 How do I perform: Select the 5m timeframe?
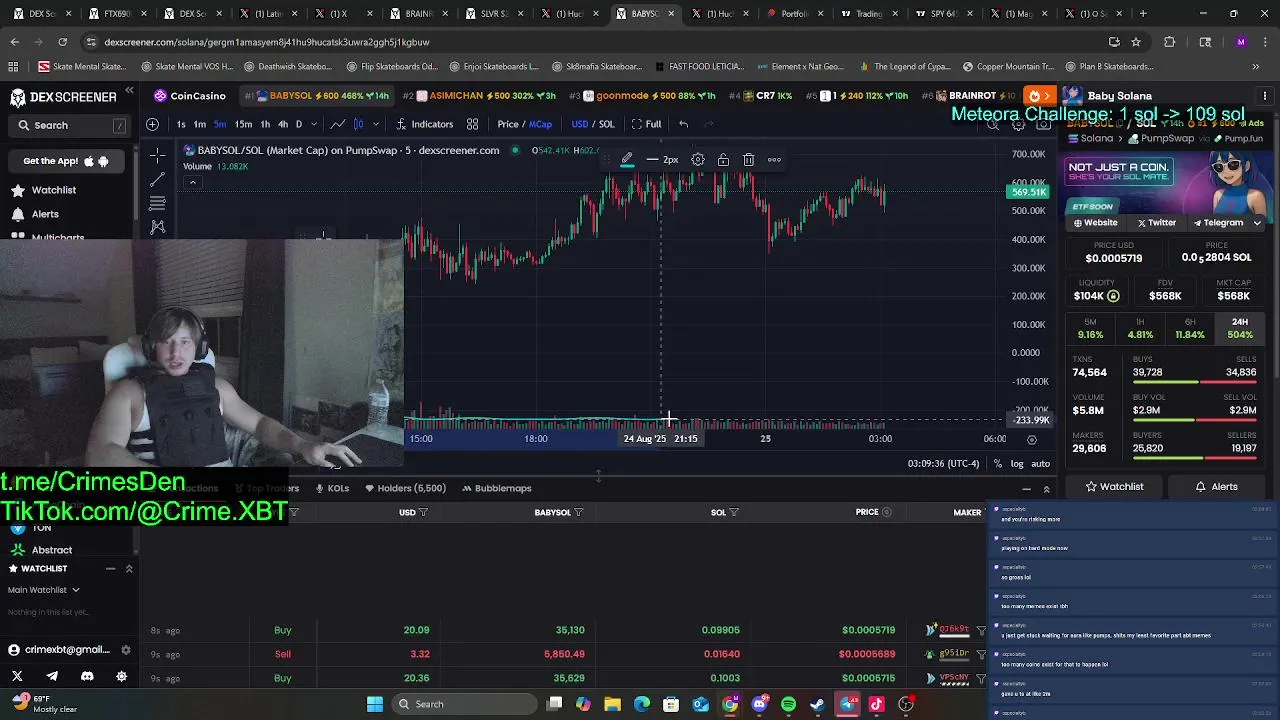coord(219,124)
